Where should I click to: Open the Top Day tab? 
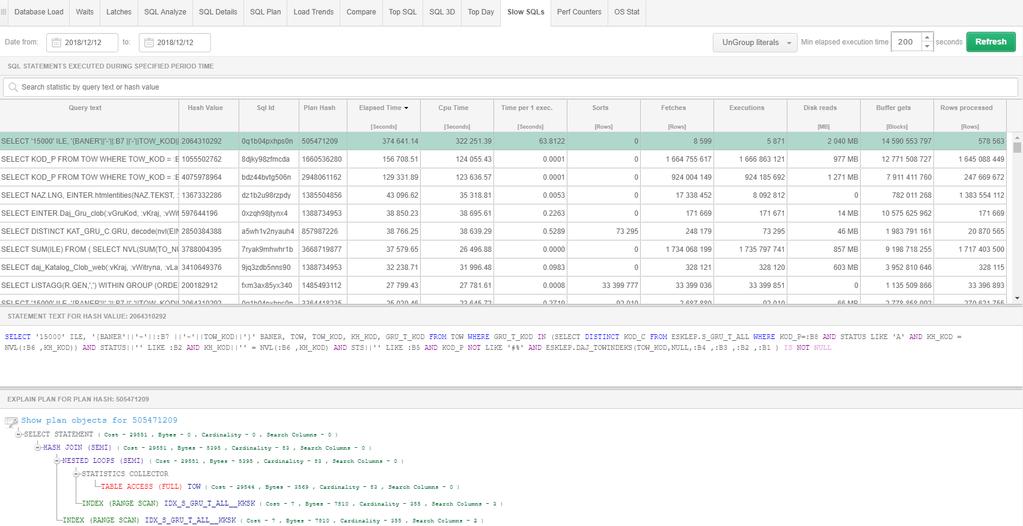[x=481, y=12]
